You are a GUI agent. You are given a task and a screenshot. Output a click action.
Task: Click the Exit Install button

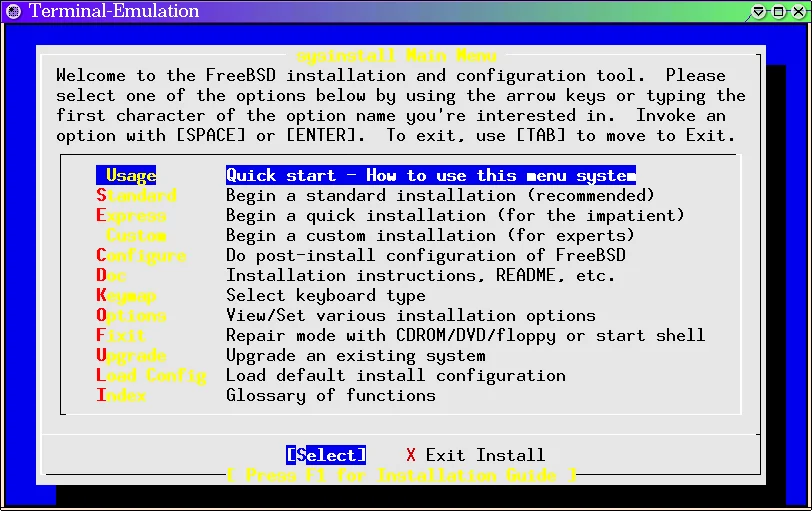pos(475,455)
